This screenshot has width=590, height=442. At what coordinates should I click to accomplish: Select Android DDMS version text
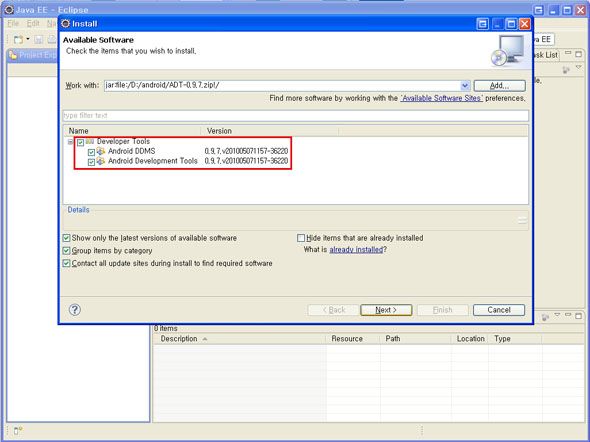246,151
